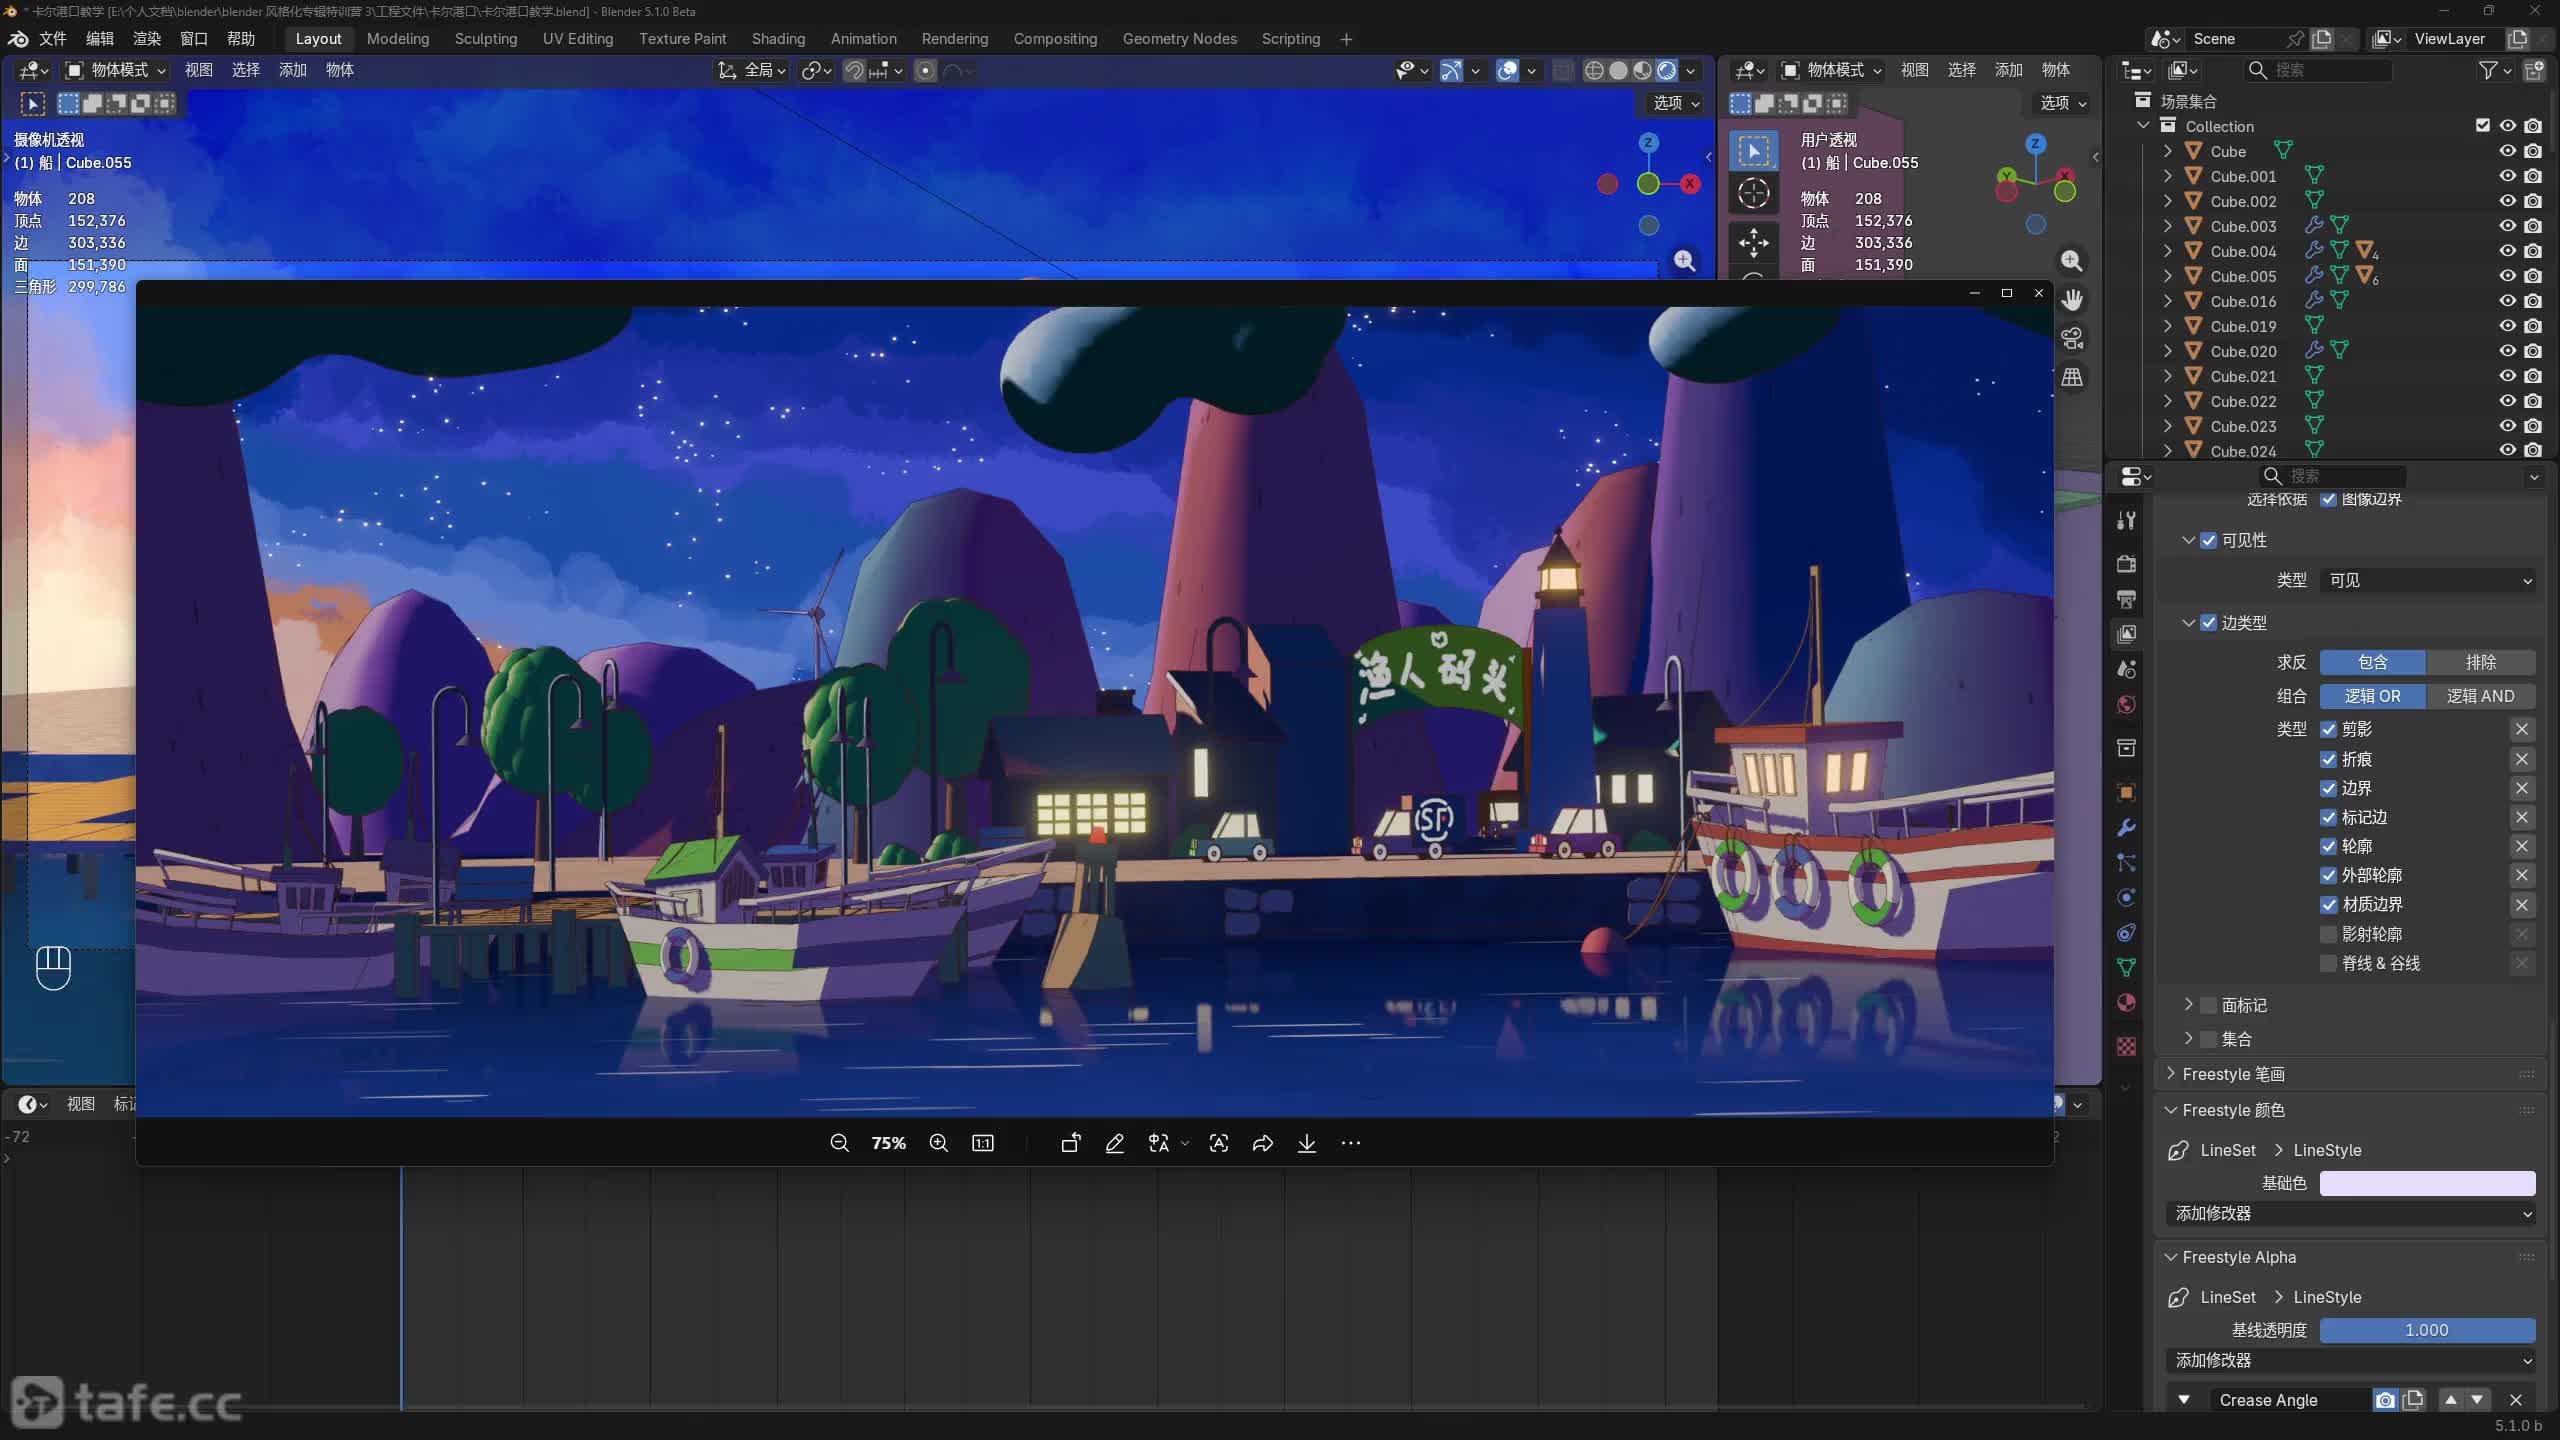The image size is (2560, 1440).
Task: Open the 渲染 render menu
Action: 147,39
